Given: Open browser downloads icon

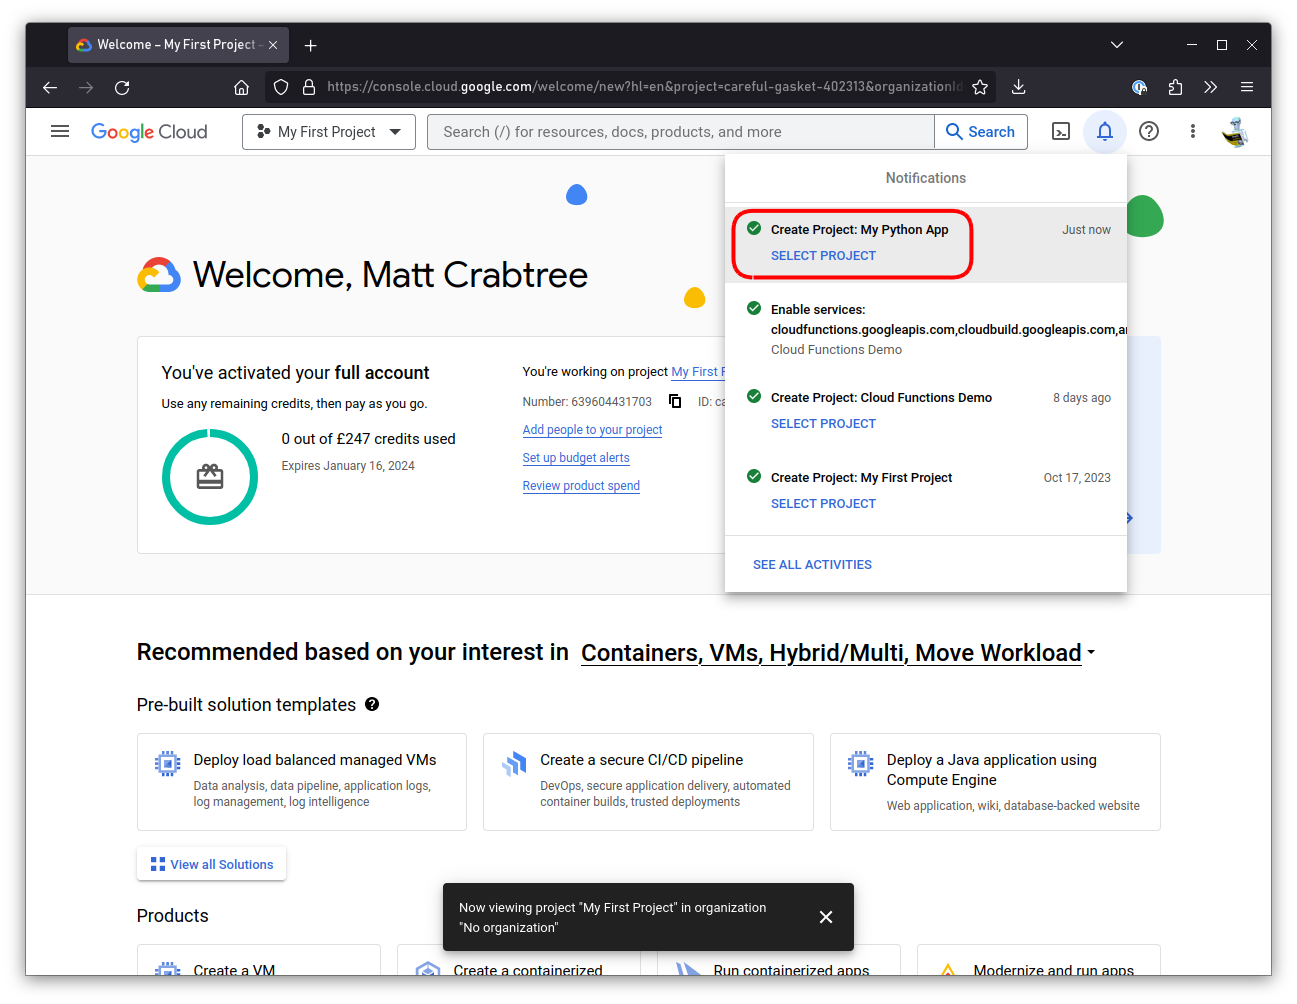Looking at the screenshot, I should tap(1018, 87).
